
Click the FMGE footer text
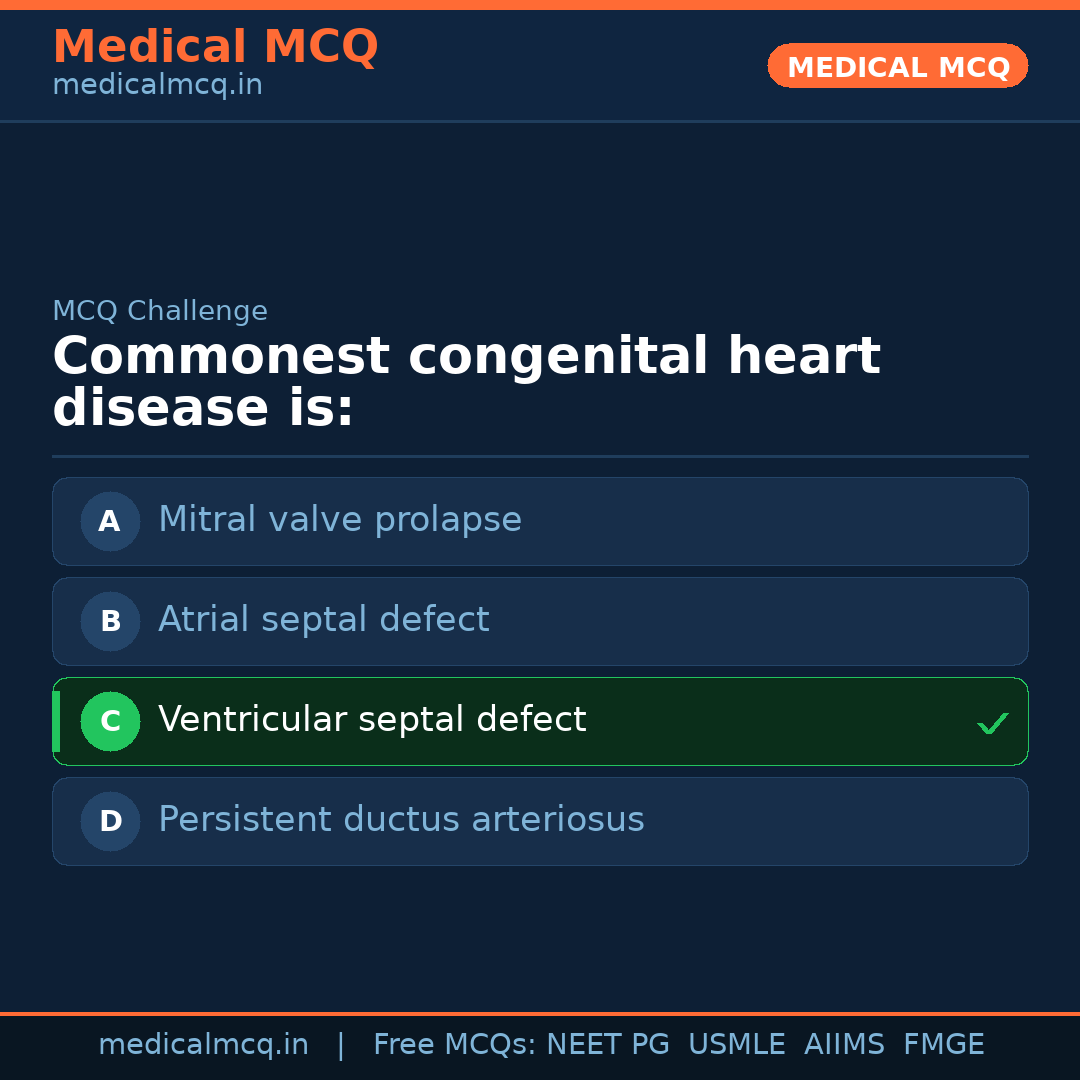[x=943, y=1045]
